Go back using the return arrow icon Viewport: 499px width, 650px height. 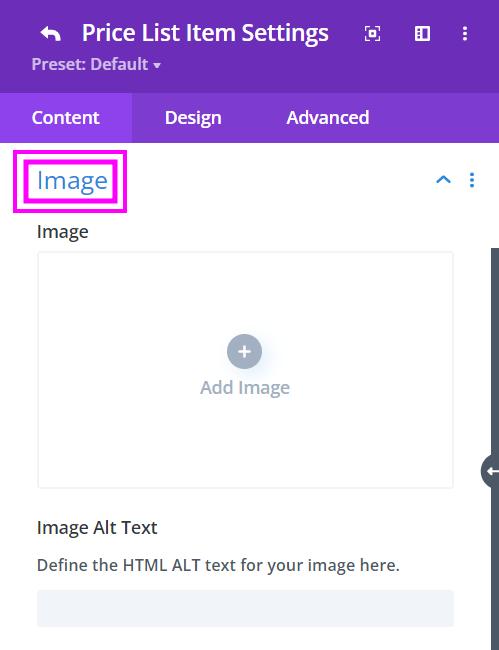tap(51, 33)
